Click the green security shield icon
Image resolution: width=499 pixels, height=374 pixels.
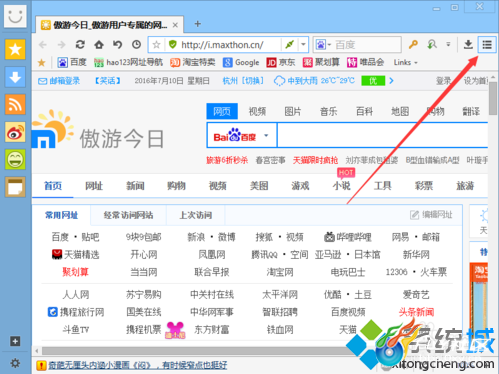point(173,44)
